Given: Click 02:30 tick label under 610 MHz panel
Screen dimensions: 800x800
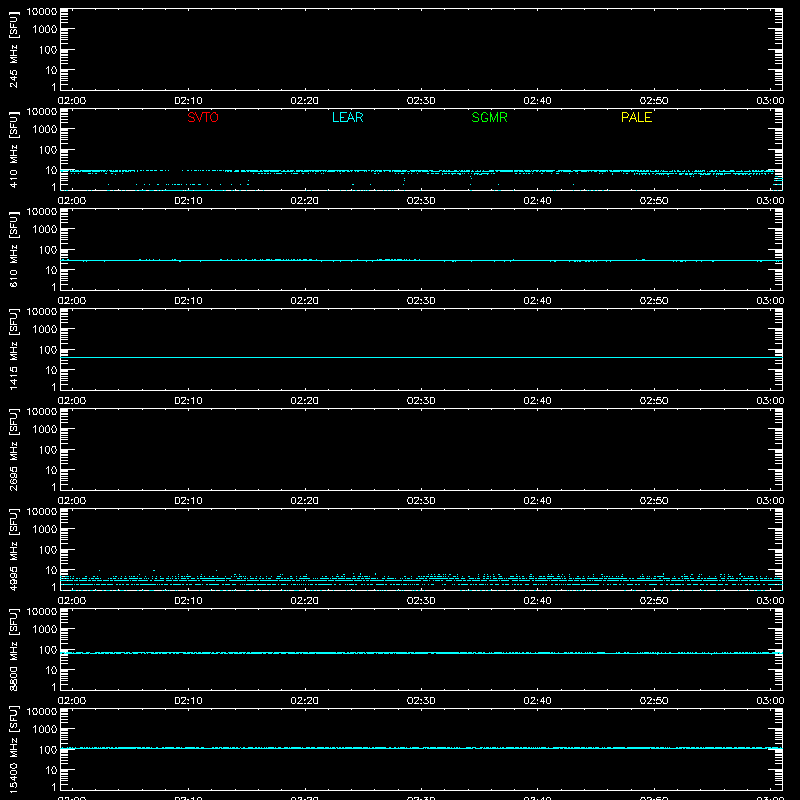Looking at the screenshot, I should pos(421,301).
